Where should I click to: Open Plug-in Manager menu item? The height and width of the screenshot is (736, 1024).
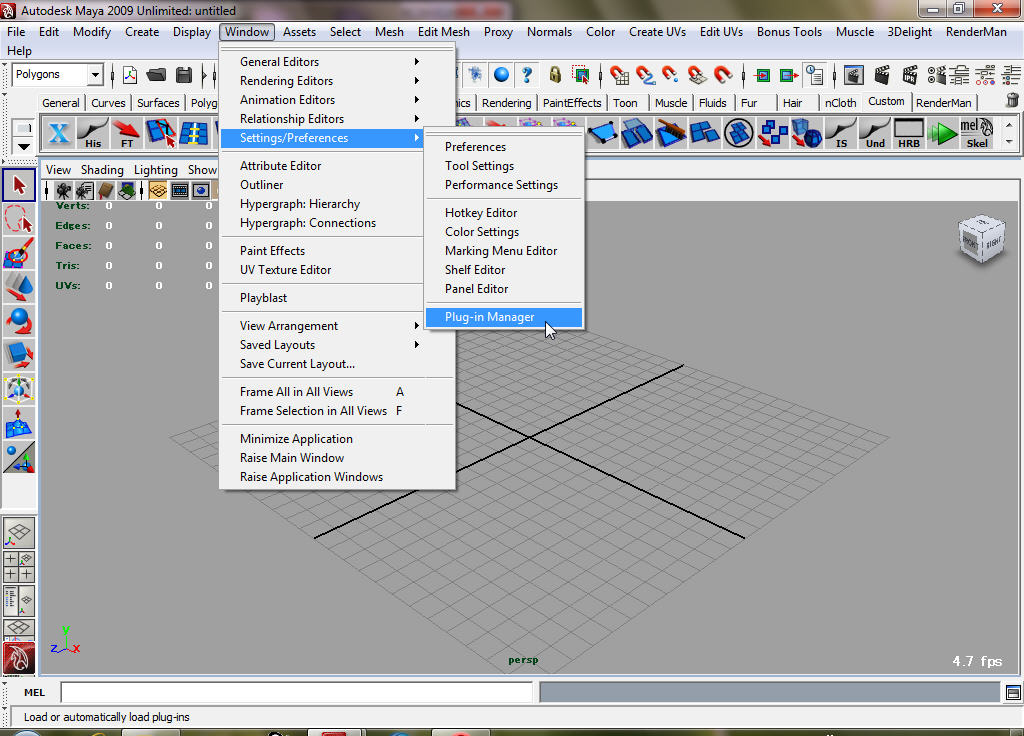click(504, 317)
